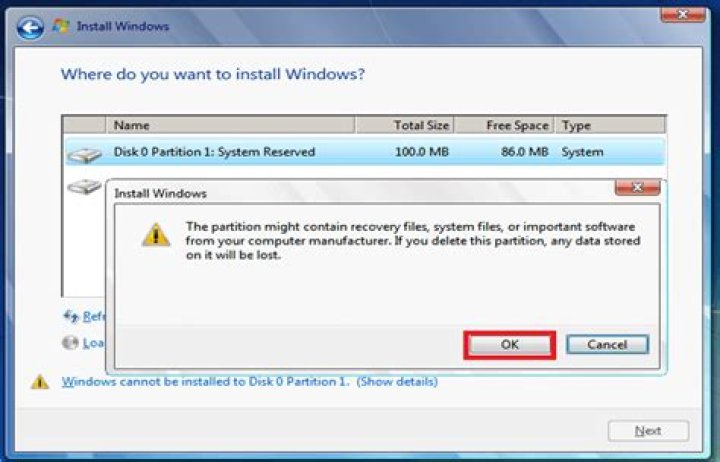Image resolution: width=720 pixels, height=462 pixels.
Task: Open Show details for the install error
Action: click(397, 382)
